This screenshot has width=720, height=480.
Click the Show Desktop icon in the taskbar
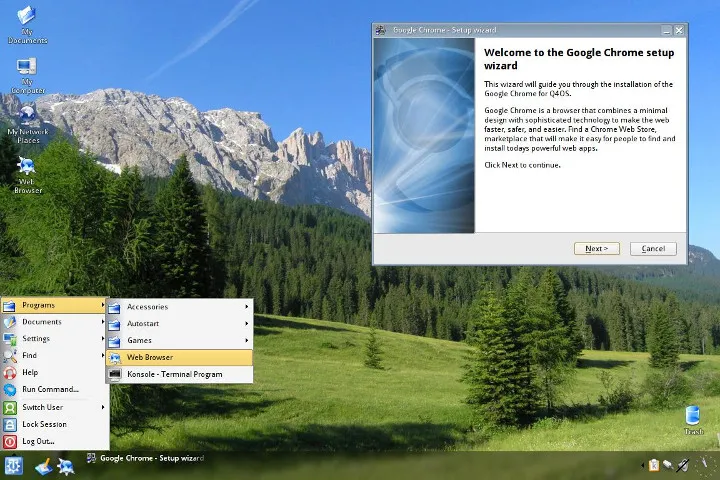point(44,467)
